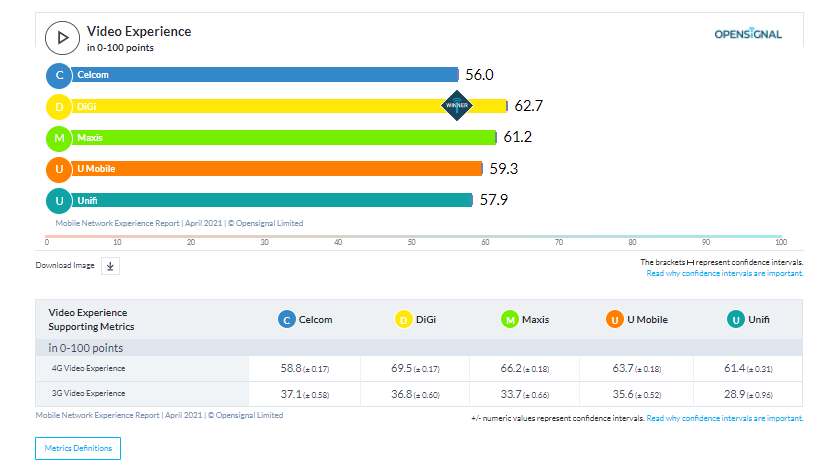837x472 pixels.
Task: Click the DiGi 'D' icon in chart
Action: click(60, 106)
